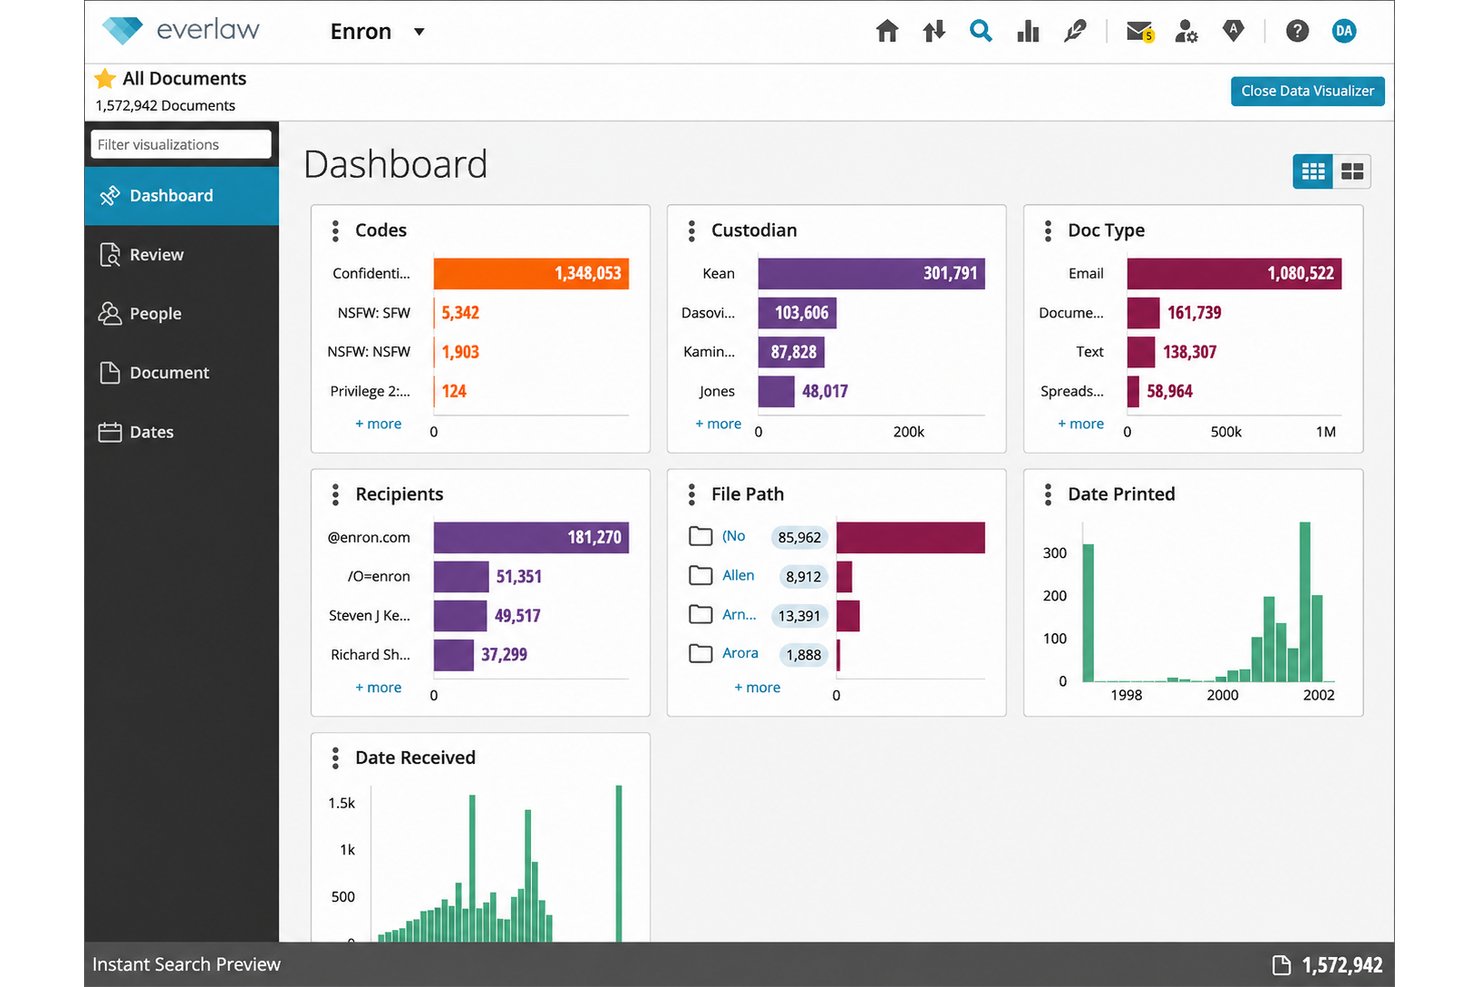1480x987 pixels.
Task: Open the Arn... folder link
Action: point(739,614)
